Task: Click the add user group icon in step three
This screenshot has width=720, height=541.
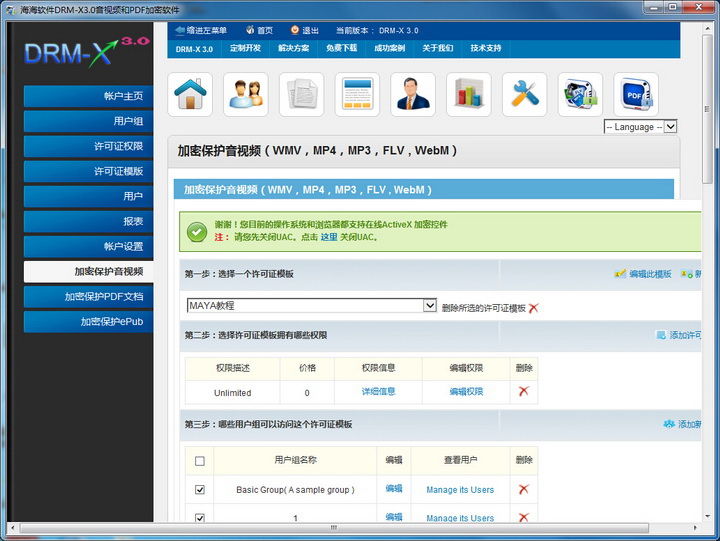Action: (x=669, y=423)
